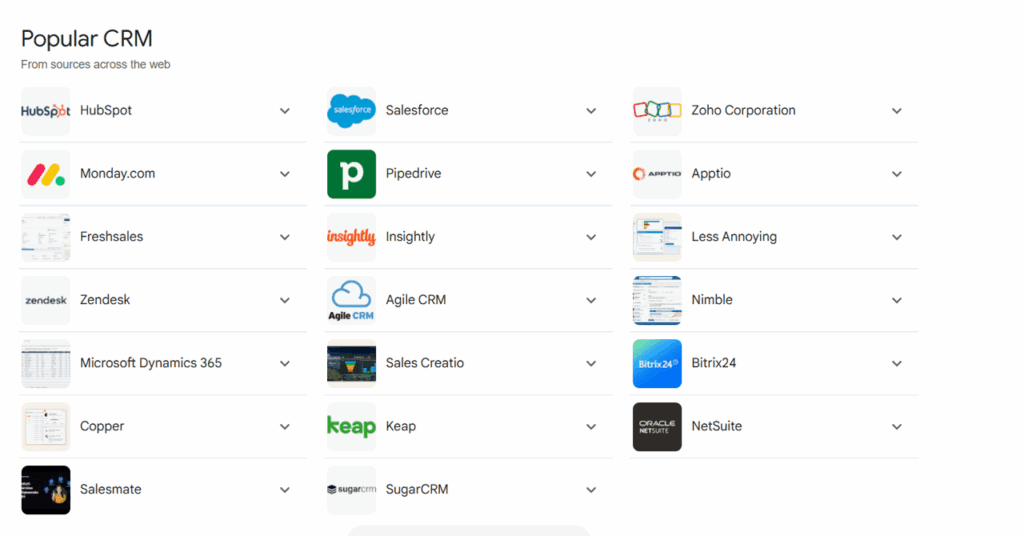1024x536 pixels.
Task: Click the Insightly logo icon
Action: click(351, 237)
